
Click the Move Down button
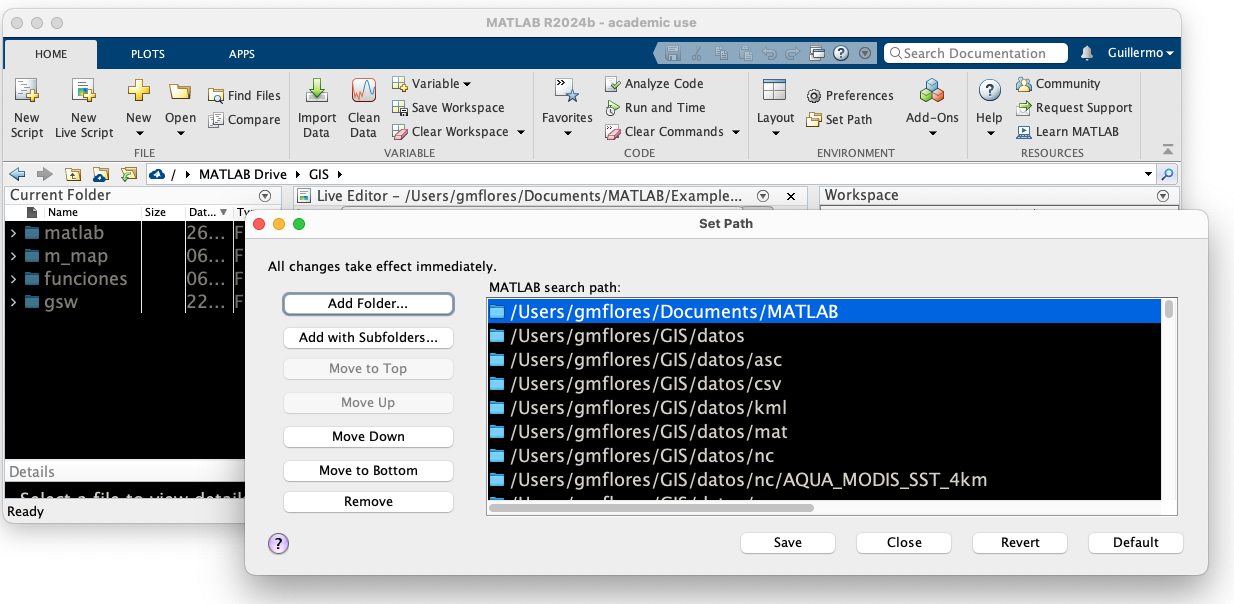tap(368, 437)
